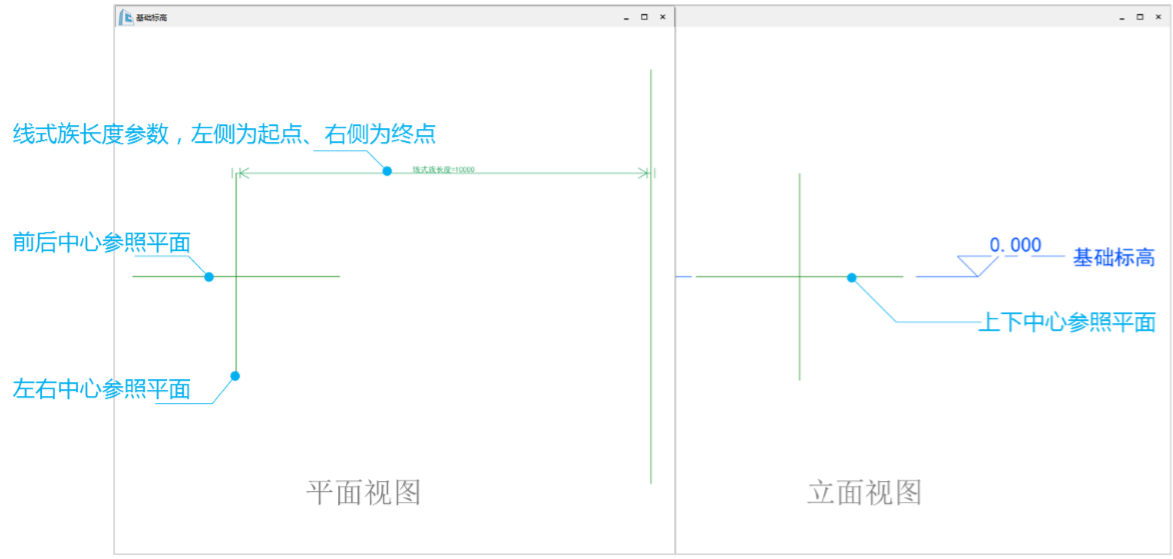Select the vertical reference plane in elevation view
Viewport: 1173px width, 559px height.
pyautogui.click(x=800, y=277)
